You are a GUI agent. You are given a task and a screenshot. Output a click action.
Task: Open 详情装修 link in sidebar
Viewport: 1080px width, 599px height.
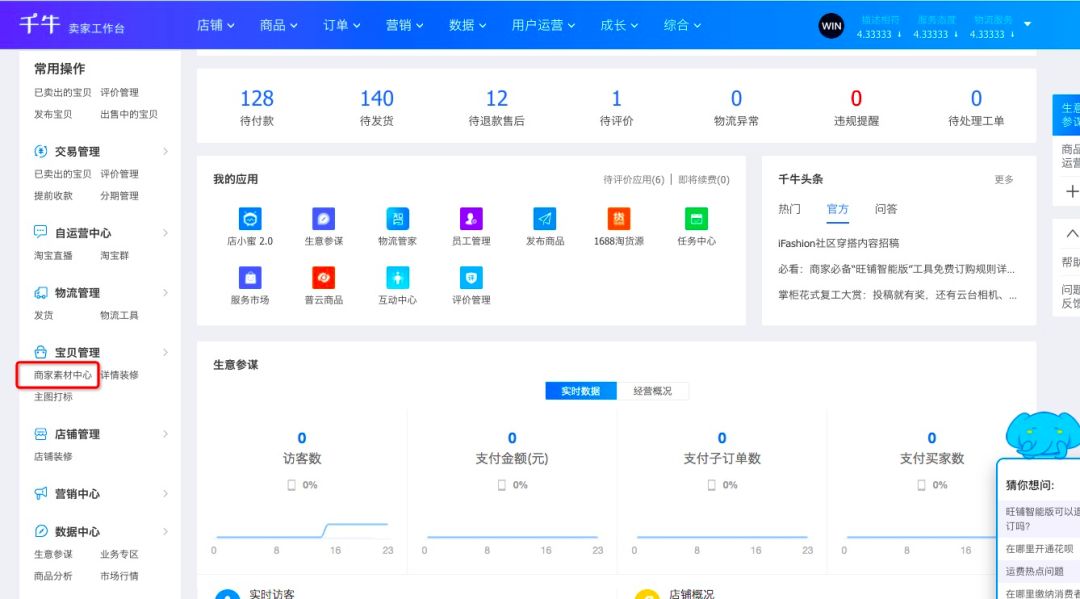(119, 375)
